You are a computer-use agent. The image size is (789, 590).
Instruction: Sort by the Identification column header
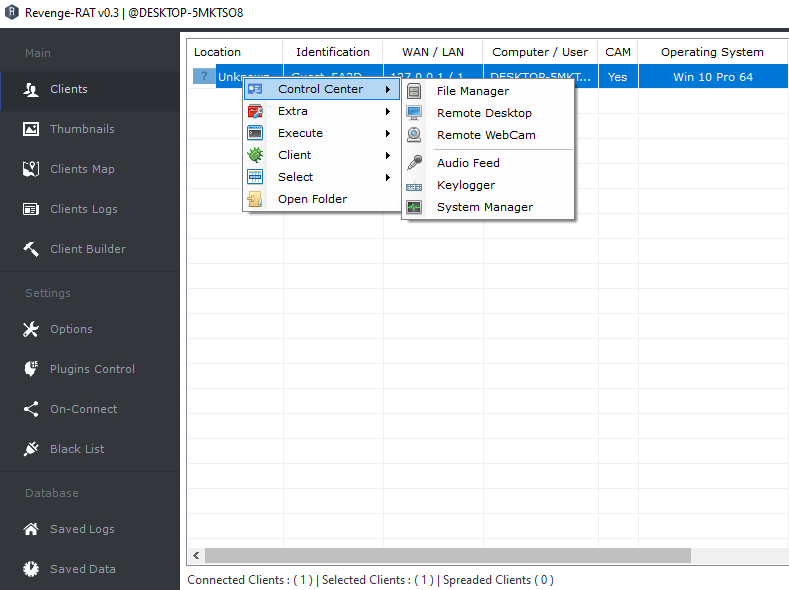[333, 52]
